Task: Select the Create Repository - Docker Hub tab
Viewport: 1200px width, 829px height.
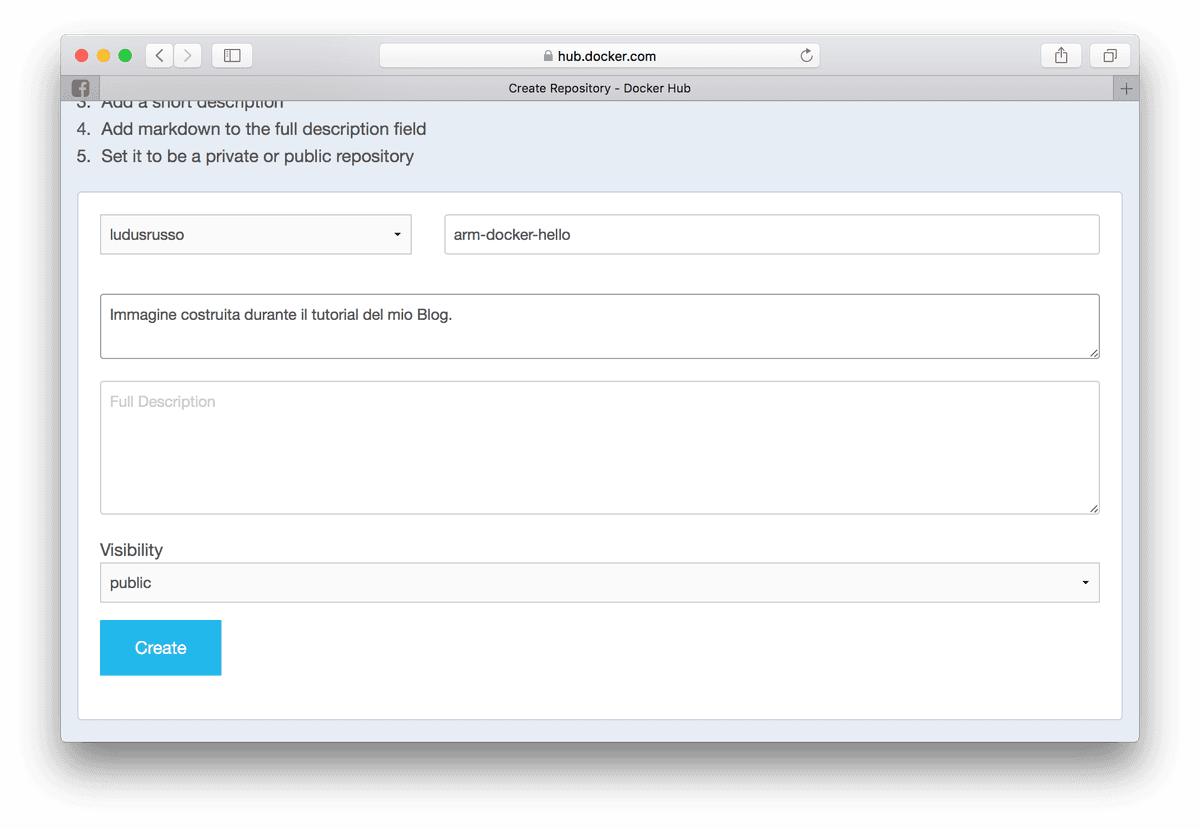Action: tap(599, 88)
